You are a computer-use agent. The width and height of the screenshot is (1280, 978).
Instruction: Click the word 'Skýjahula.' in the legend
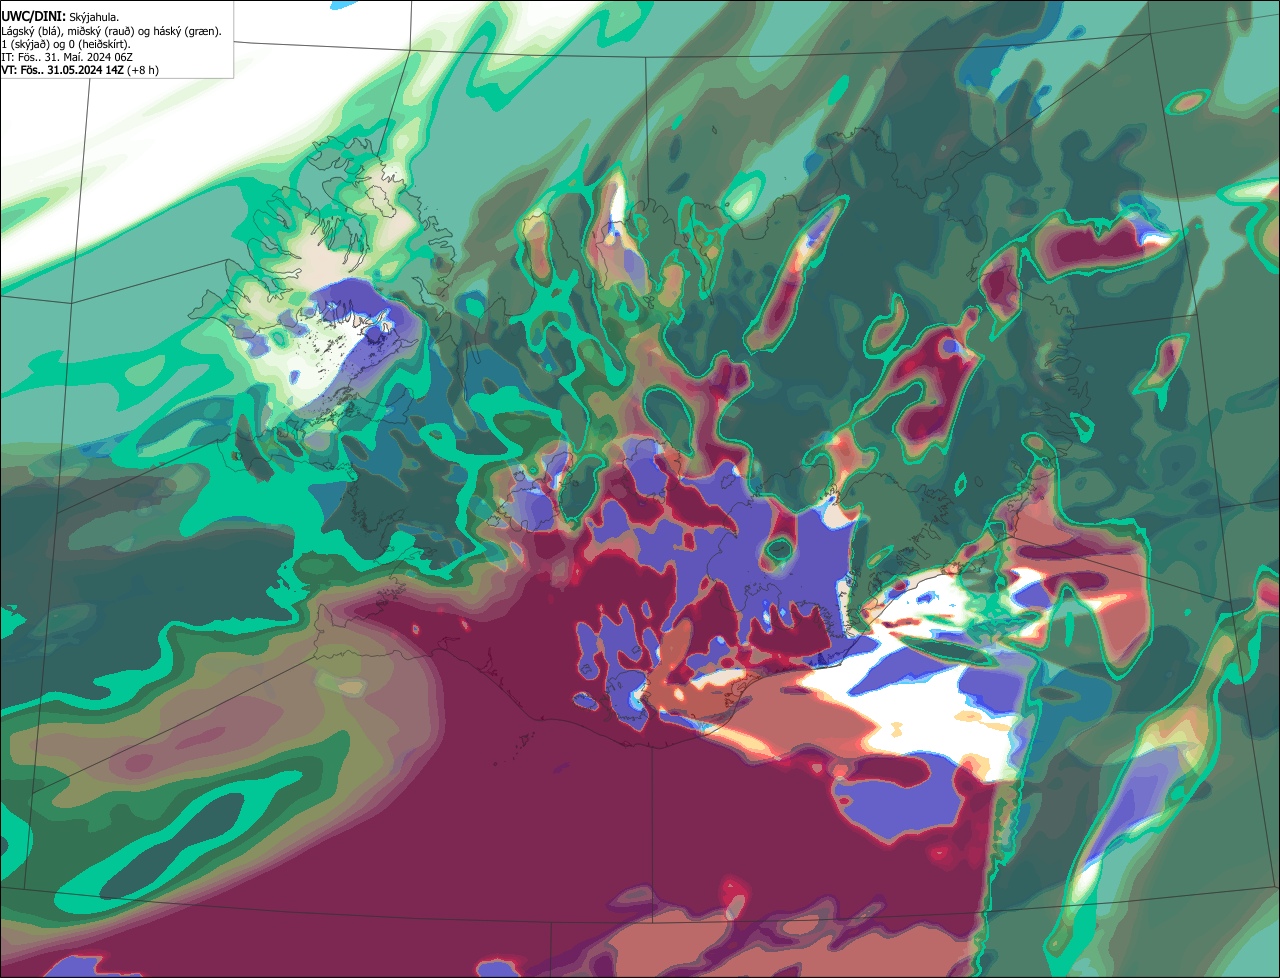(x=94, y=18)
